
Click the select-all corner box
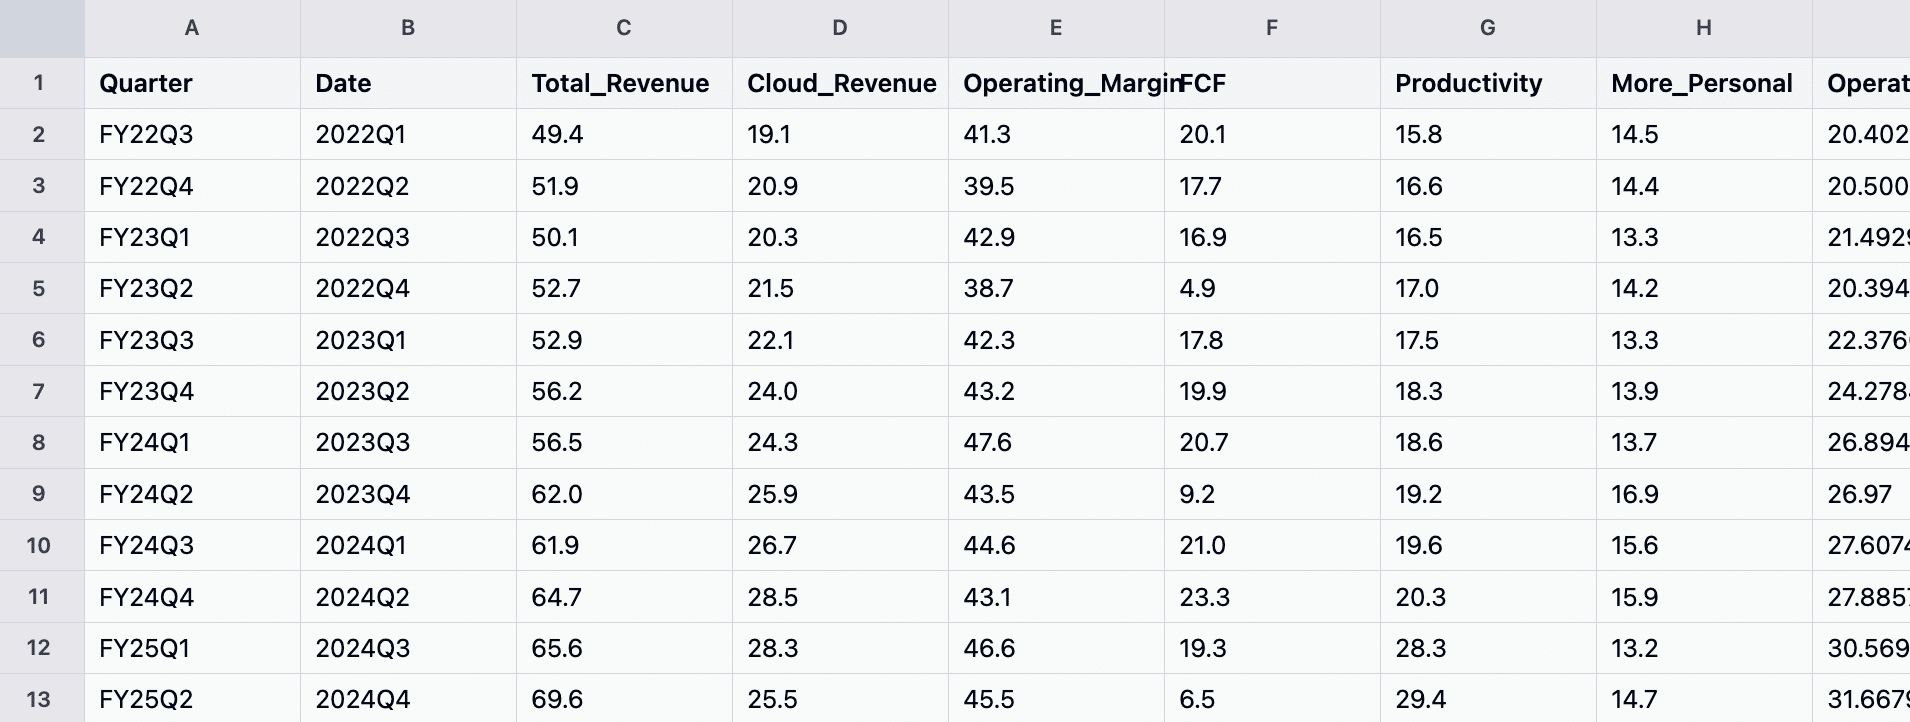tap(42, 28)
